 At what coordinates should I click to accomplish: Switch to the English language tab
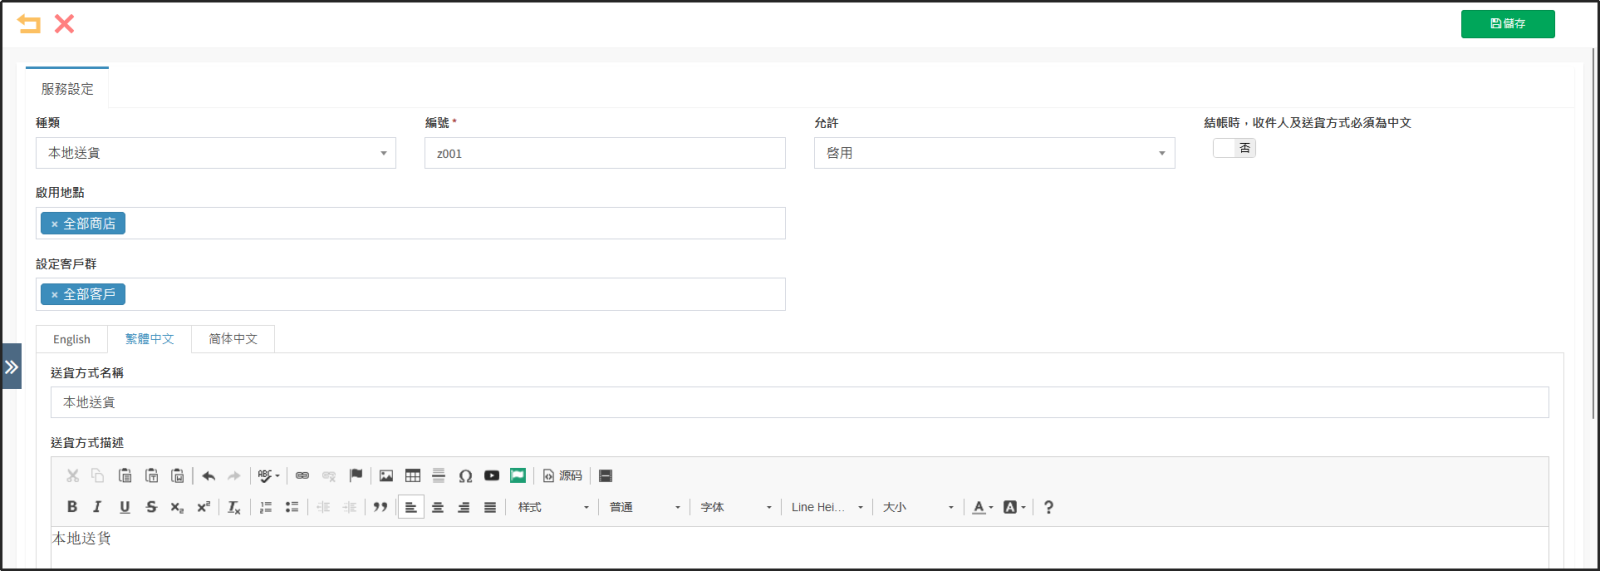click(72, 339)
